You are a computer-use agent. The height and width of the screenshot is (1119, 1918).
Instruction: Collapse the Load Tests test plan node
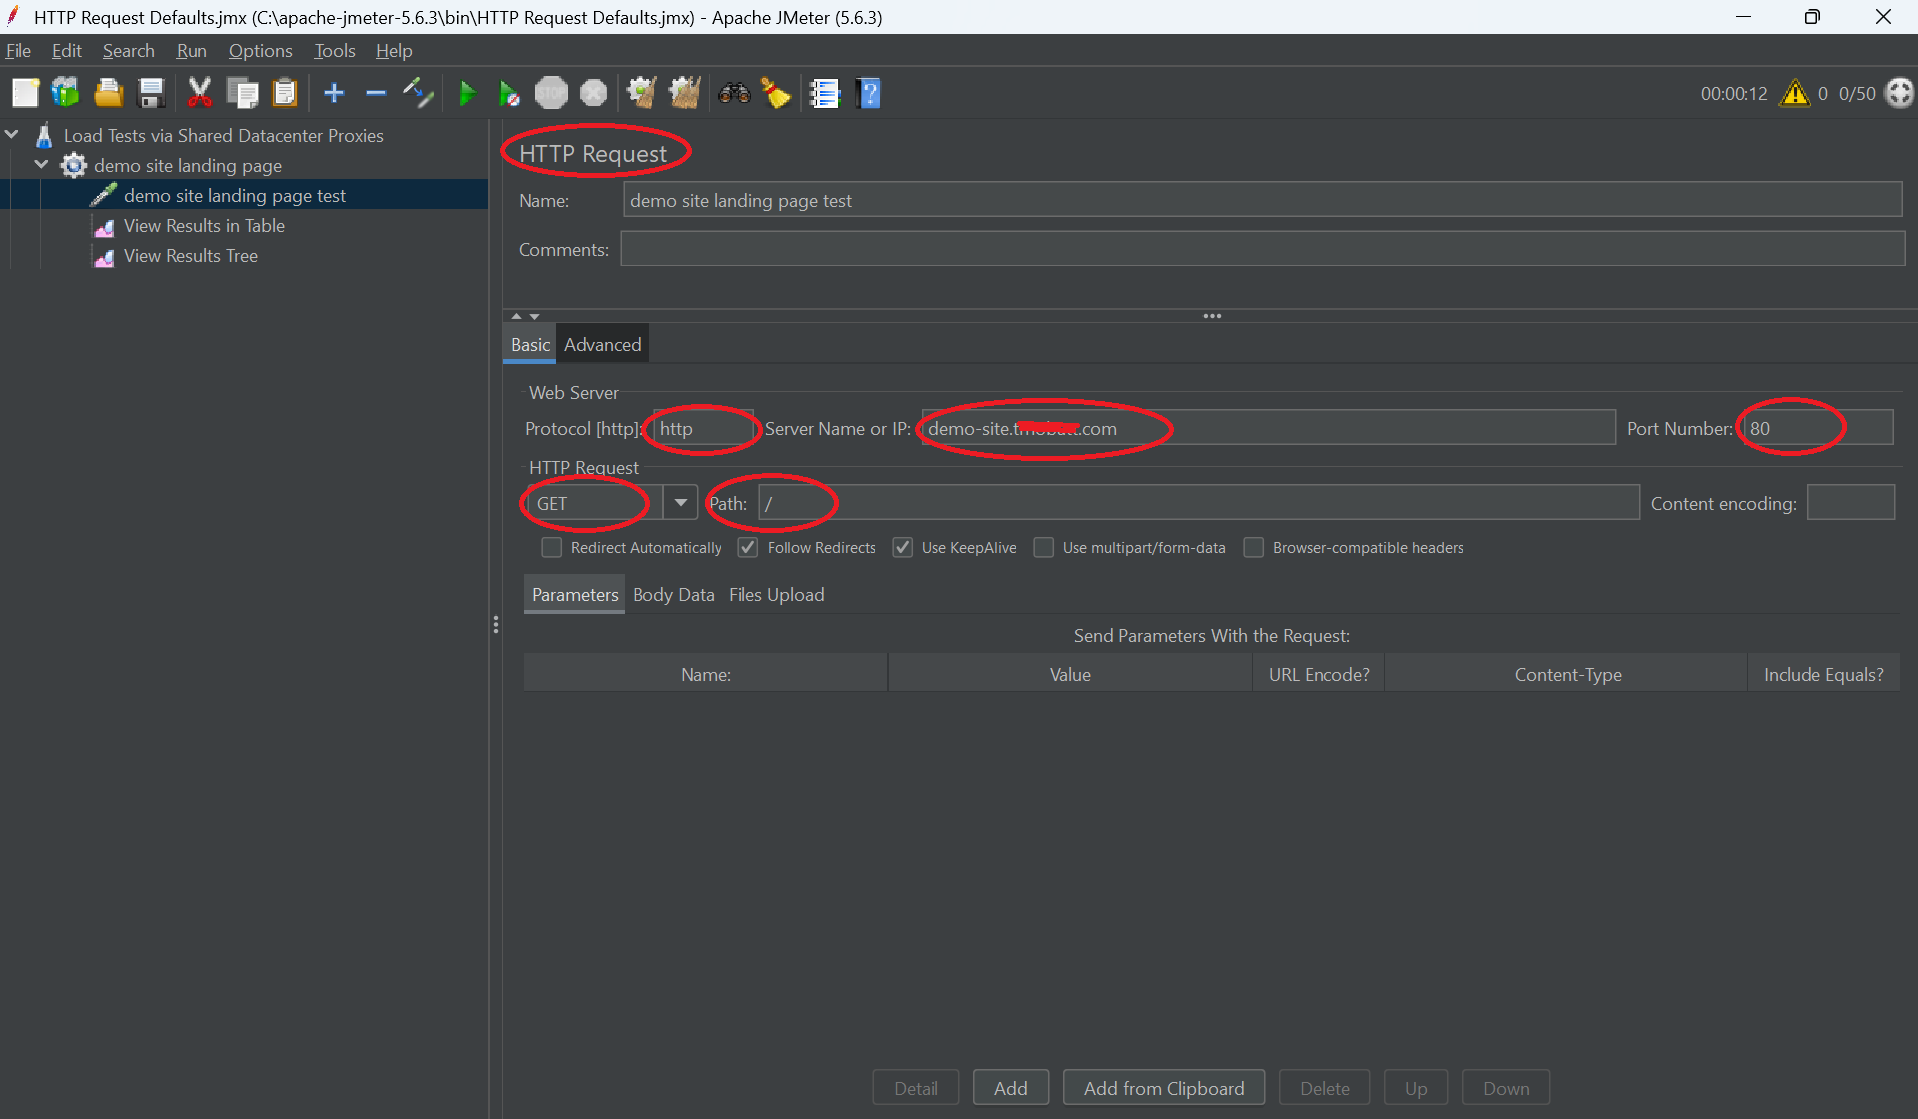(x=13, y=134)
